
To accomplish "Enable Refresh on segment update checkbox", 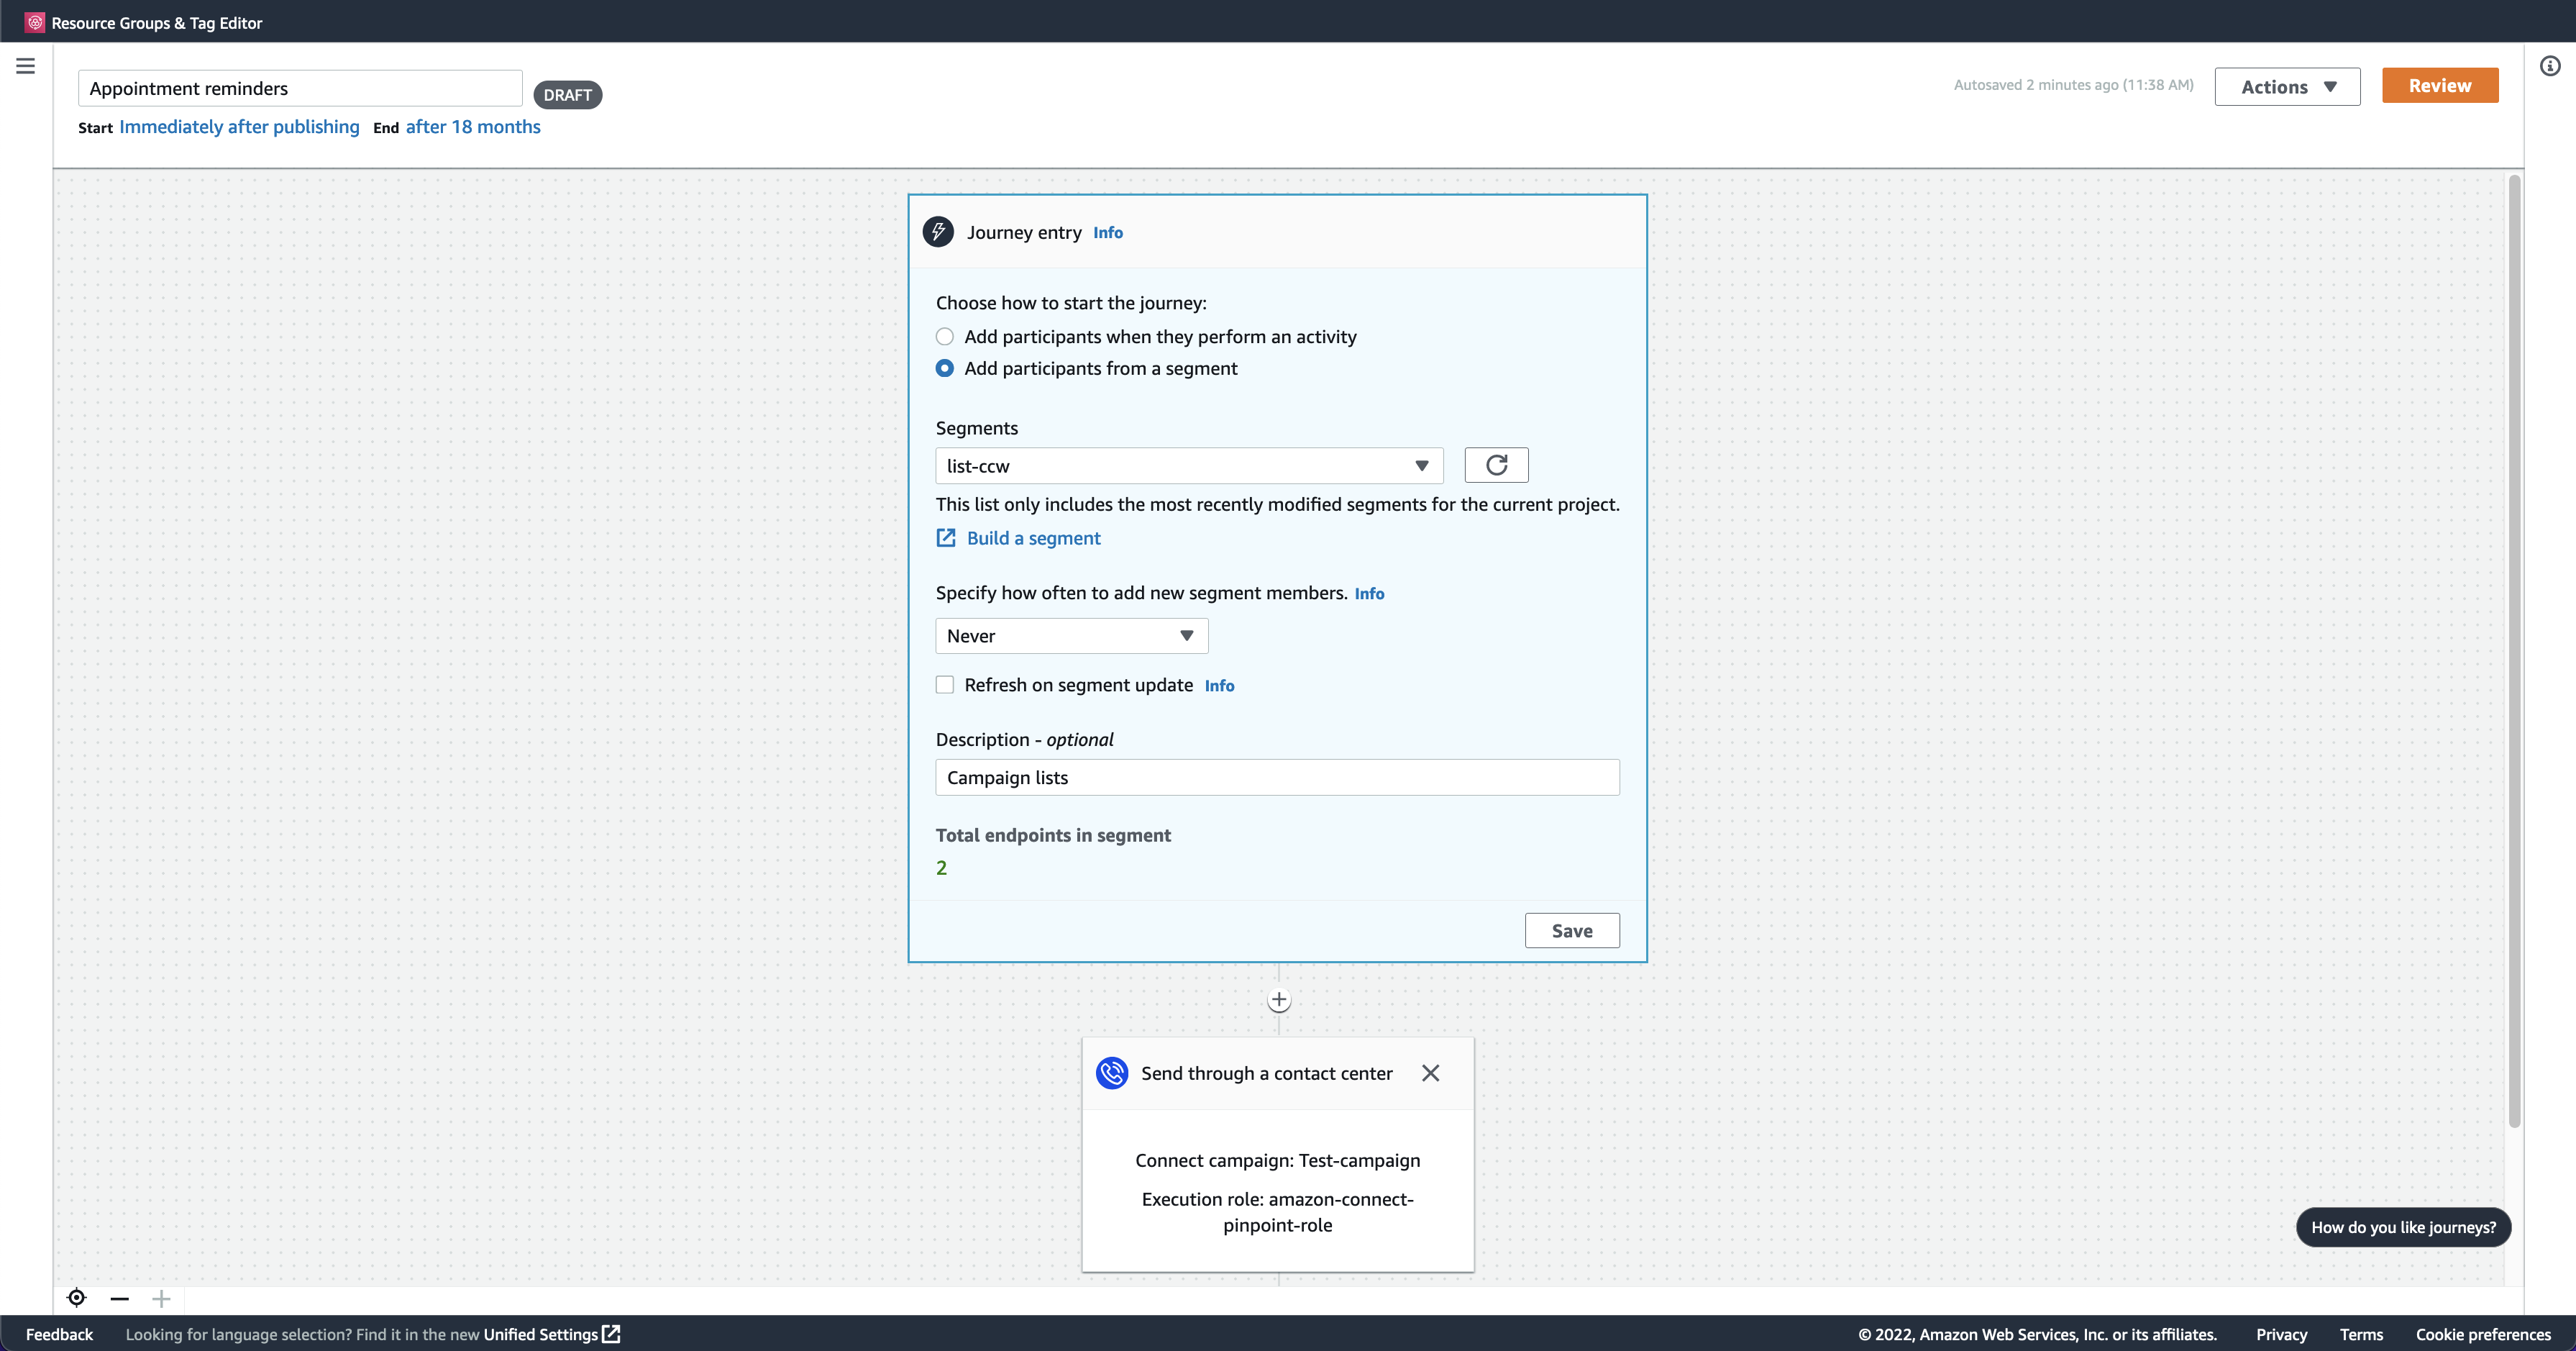I will 944,685.
